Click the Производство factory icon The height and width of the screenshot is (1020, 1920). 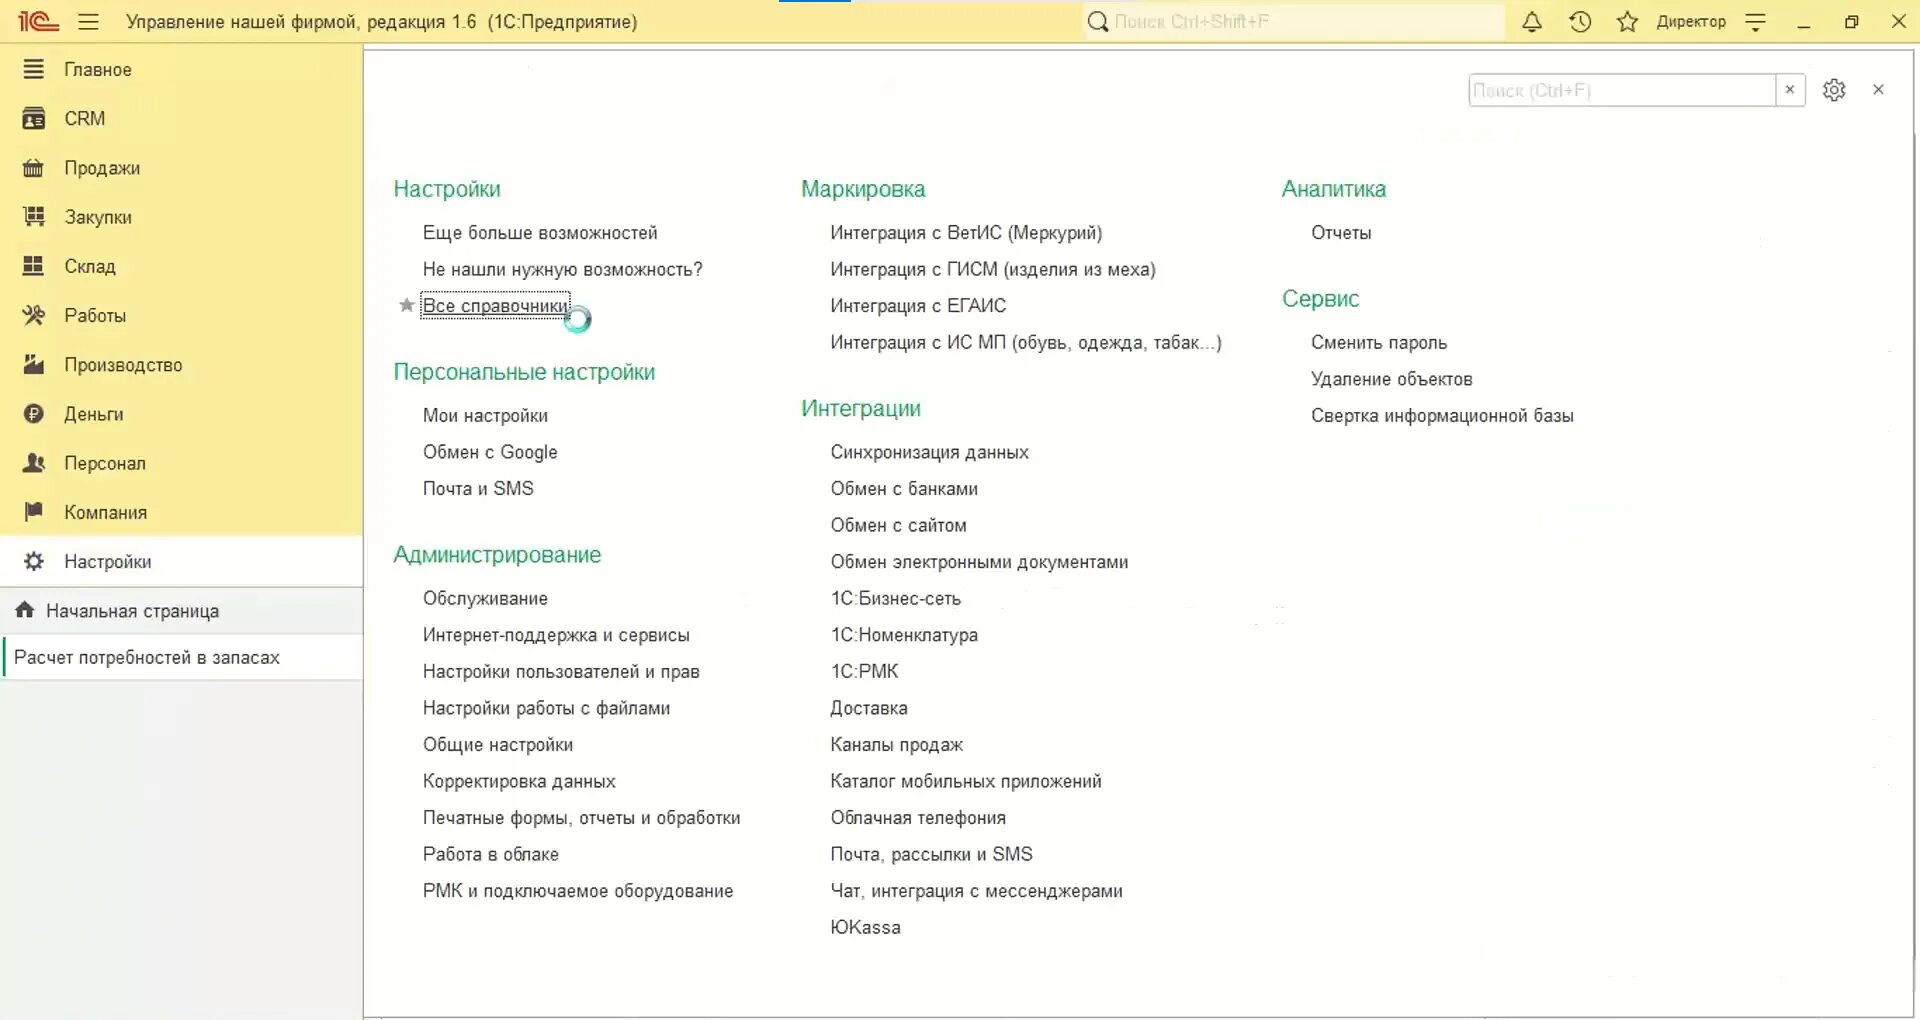click(34, 365)
